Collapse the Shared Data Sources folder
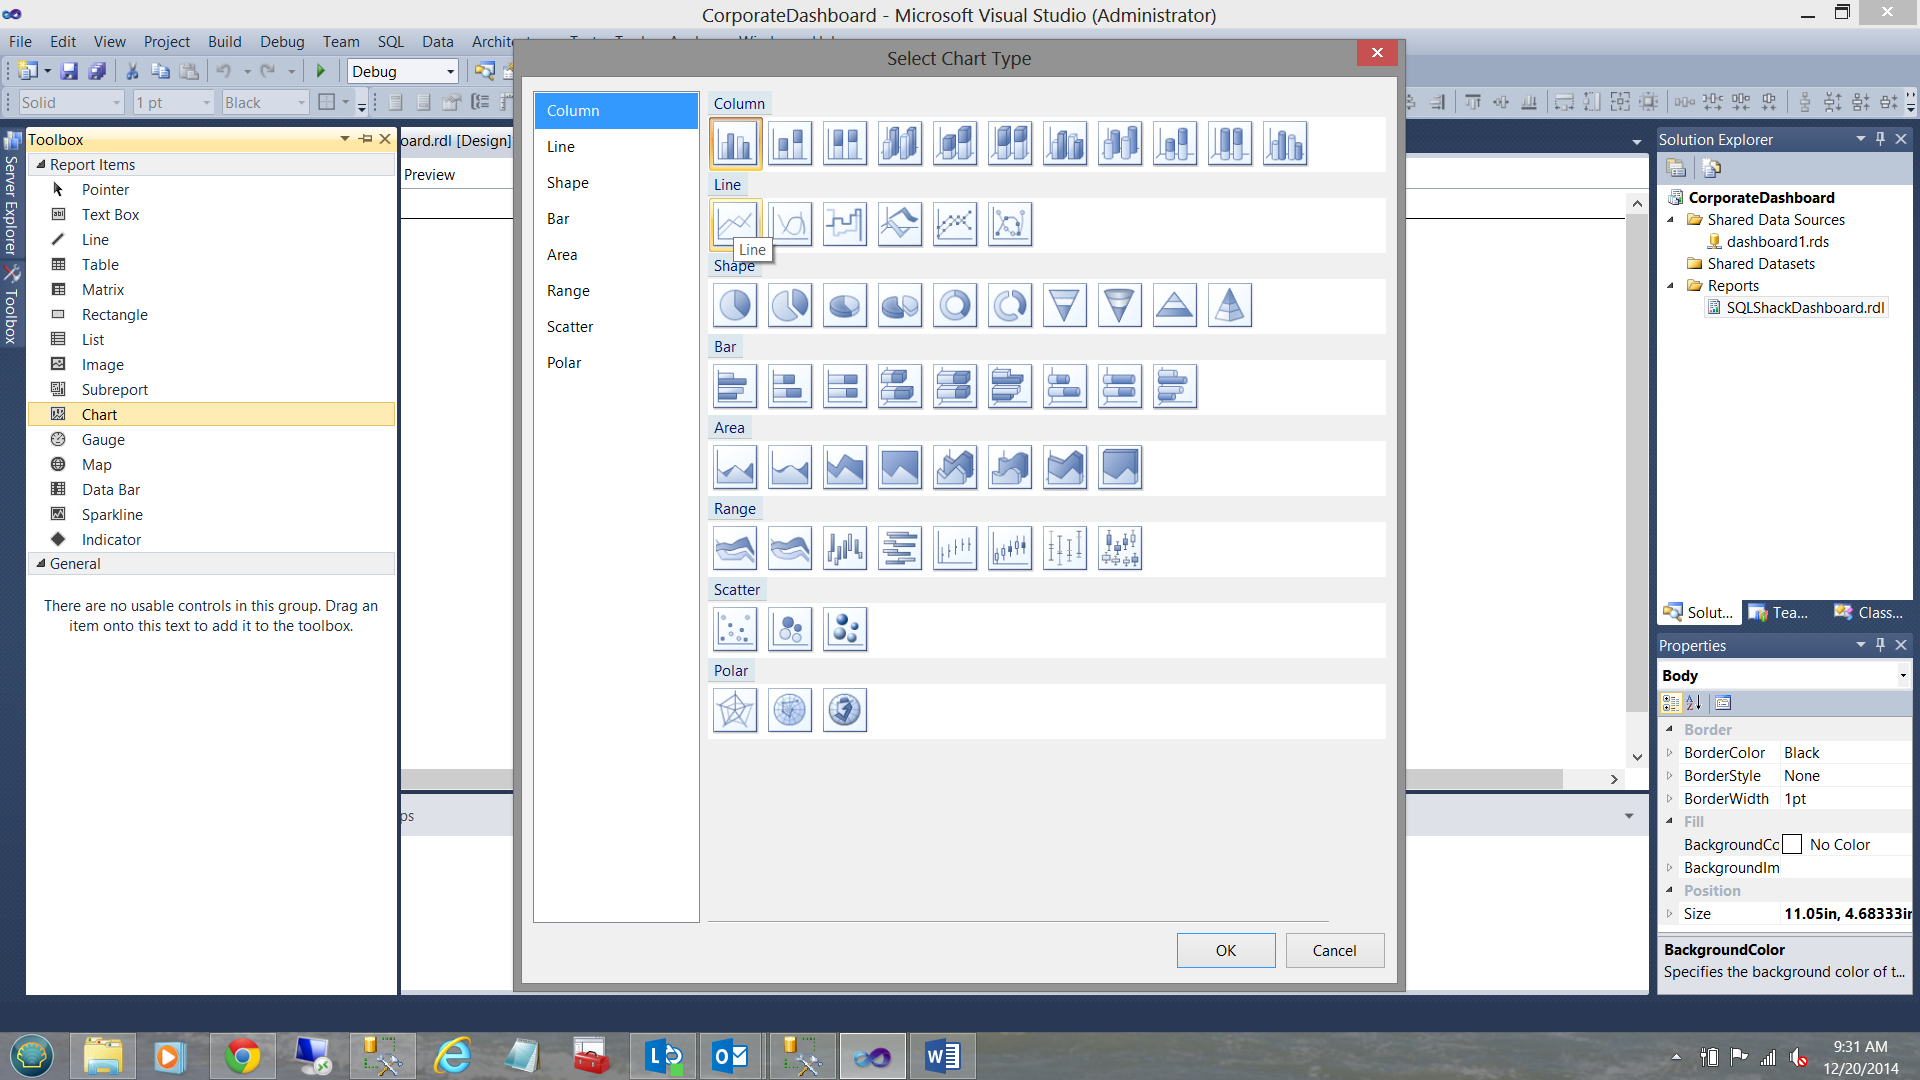 tap(1670, 220)
